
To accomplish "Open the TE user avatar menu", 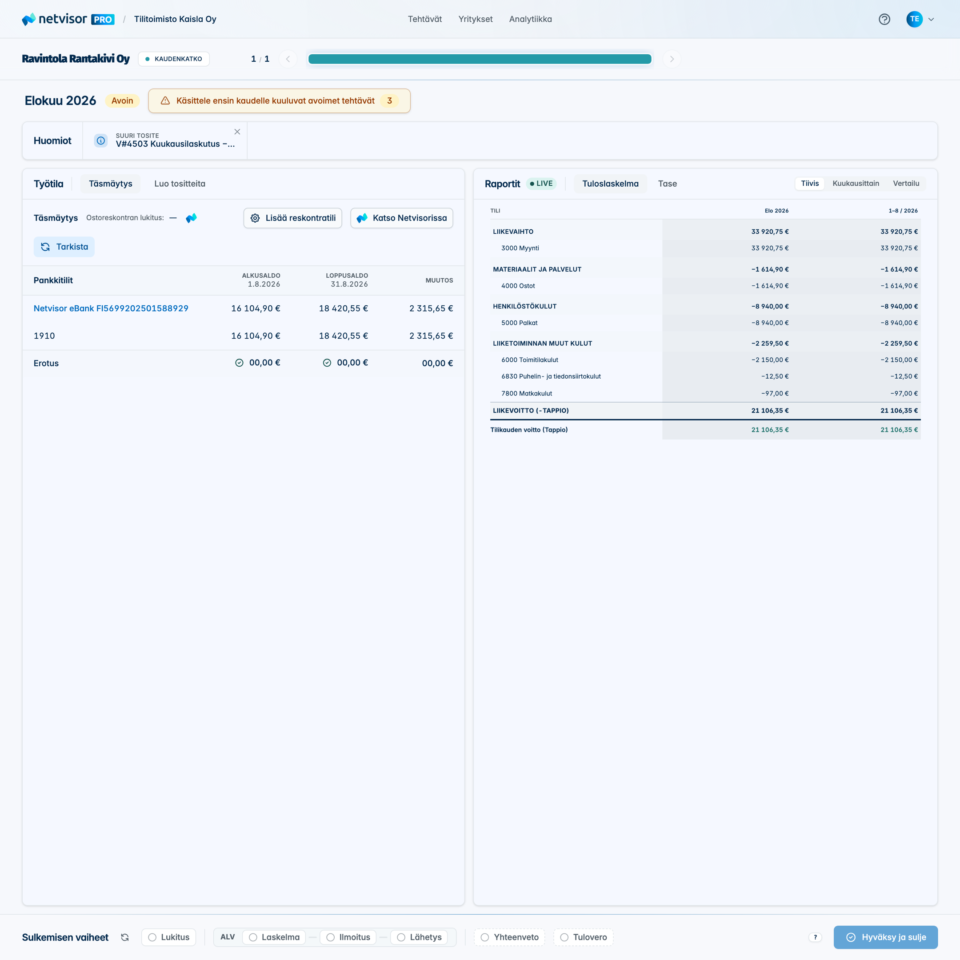I will (920, 19).
